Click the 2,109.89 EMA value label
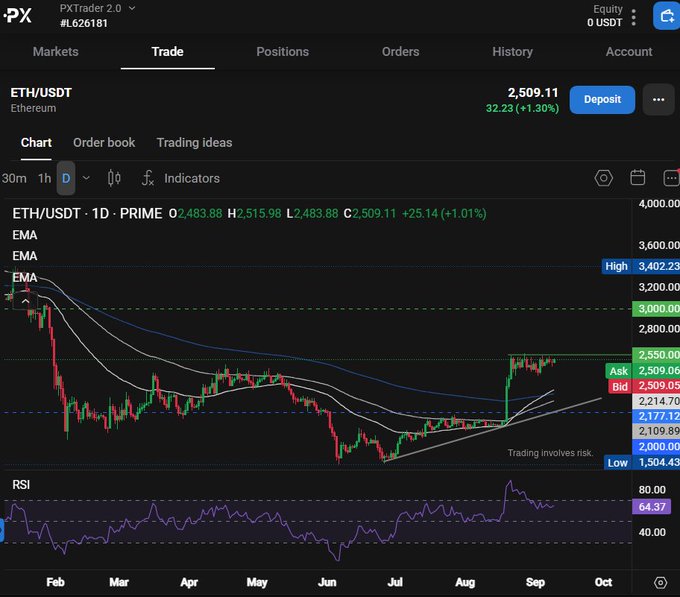This screenshot has width=680, height=597. [x=656, y=431]
